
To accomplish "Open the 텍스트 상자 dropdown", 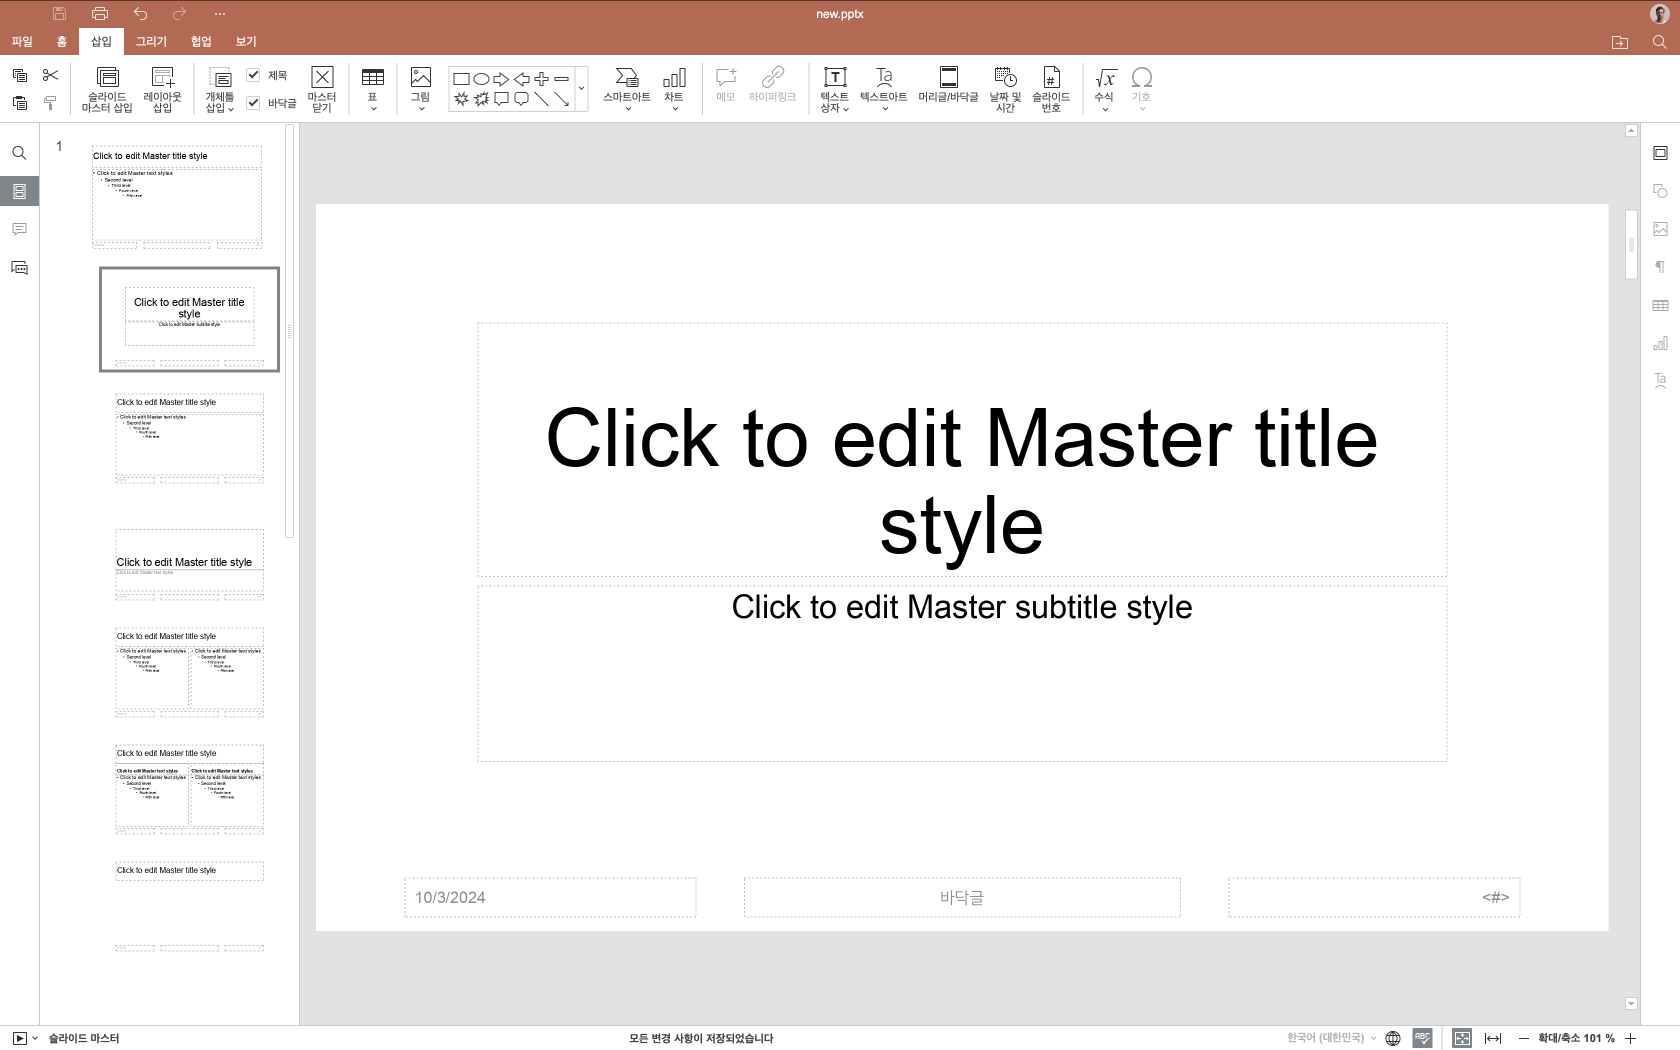I will coord(834,89).
